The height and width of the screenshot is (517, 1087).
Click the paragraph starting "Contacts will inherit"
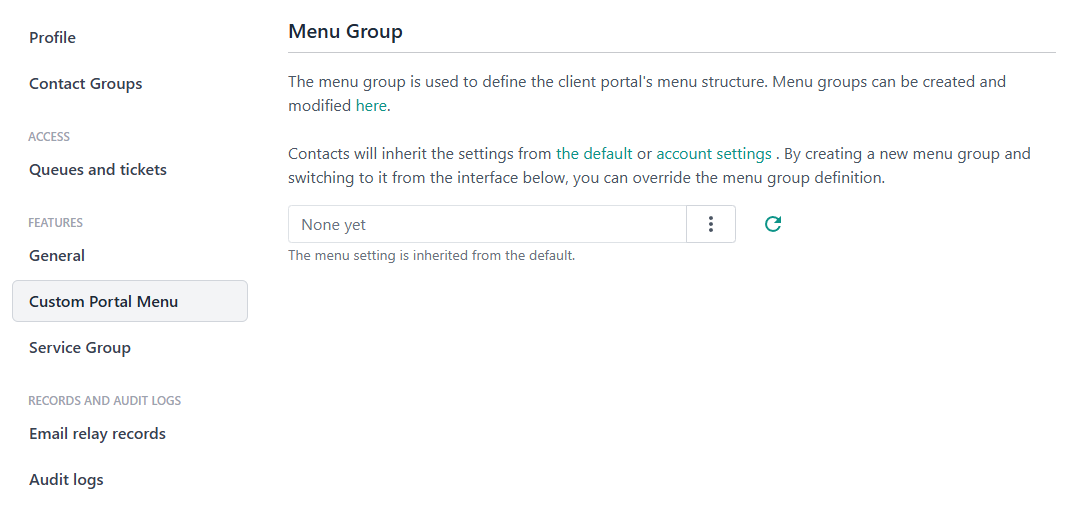pos(420,154)
